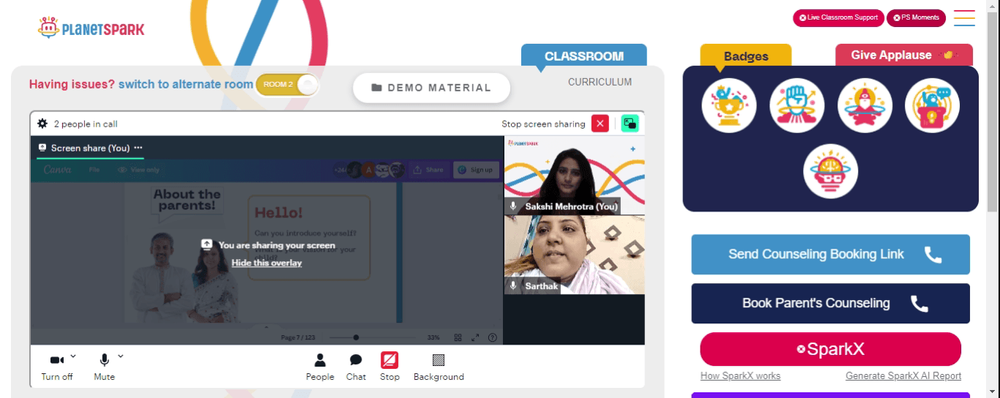Viewport: 1000px width, 398px height.
Task: Click the 33% zoom value
Action: 434,337
